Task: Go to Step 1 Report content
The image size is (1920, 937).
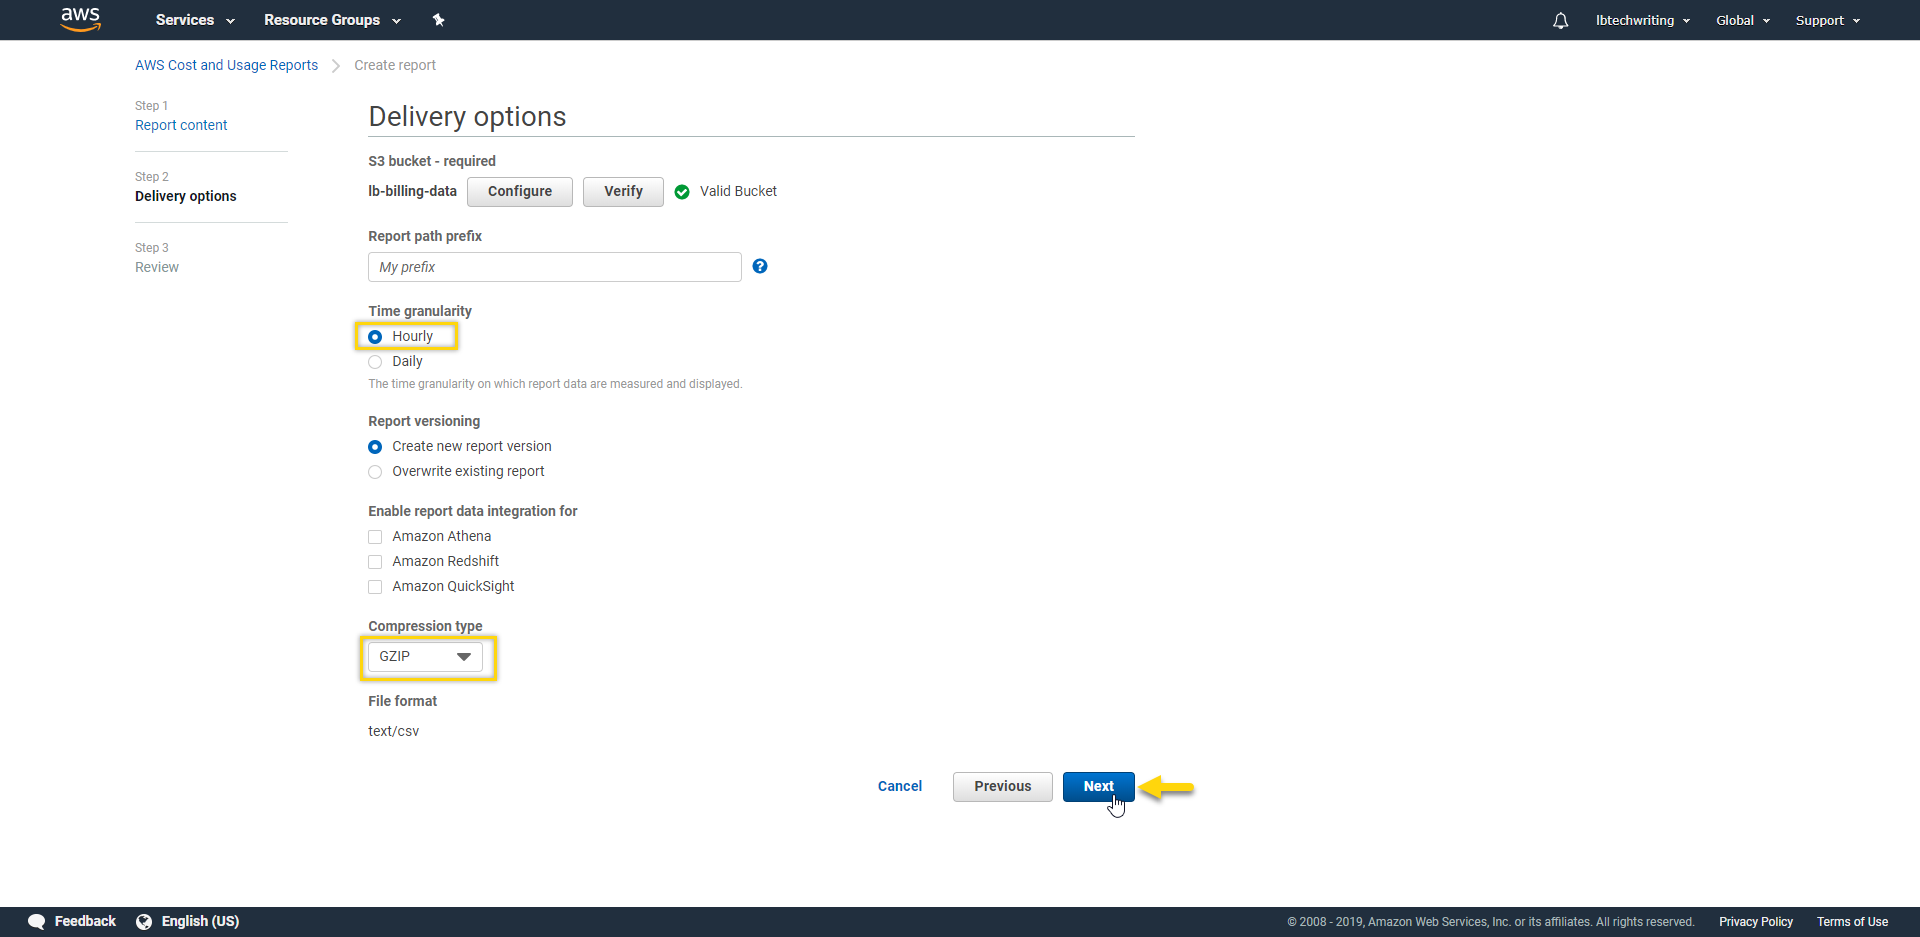Action: [x=181, y=125]
